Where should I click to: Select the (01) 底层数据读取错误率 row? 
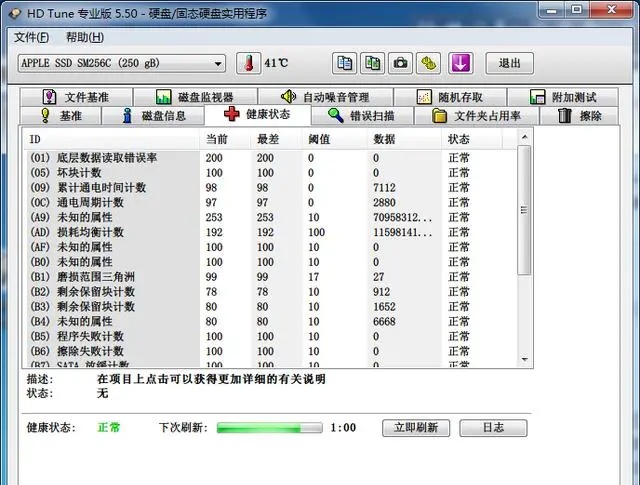click(x=271, y=158)
